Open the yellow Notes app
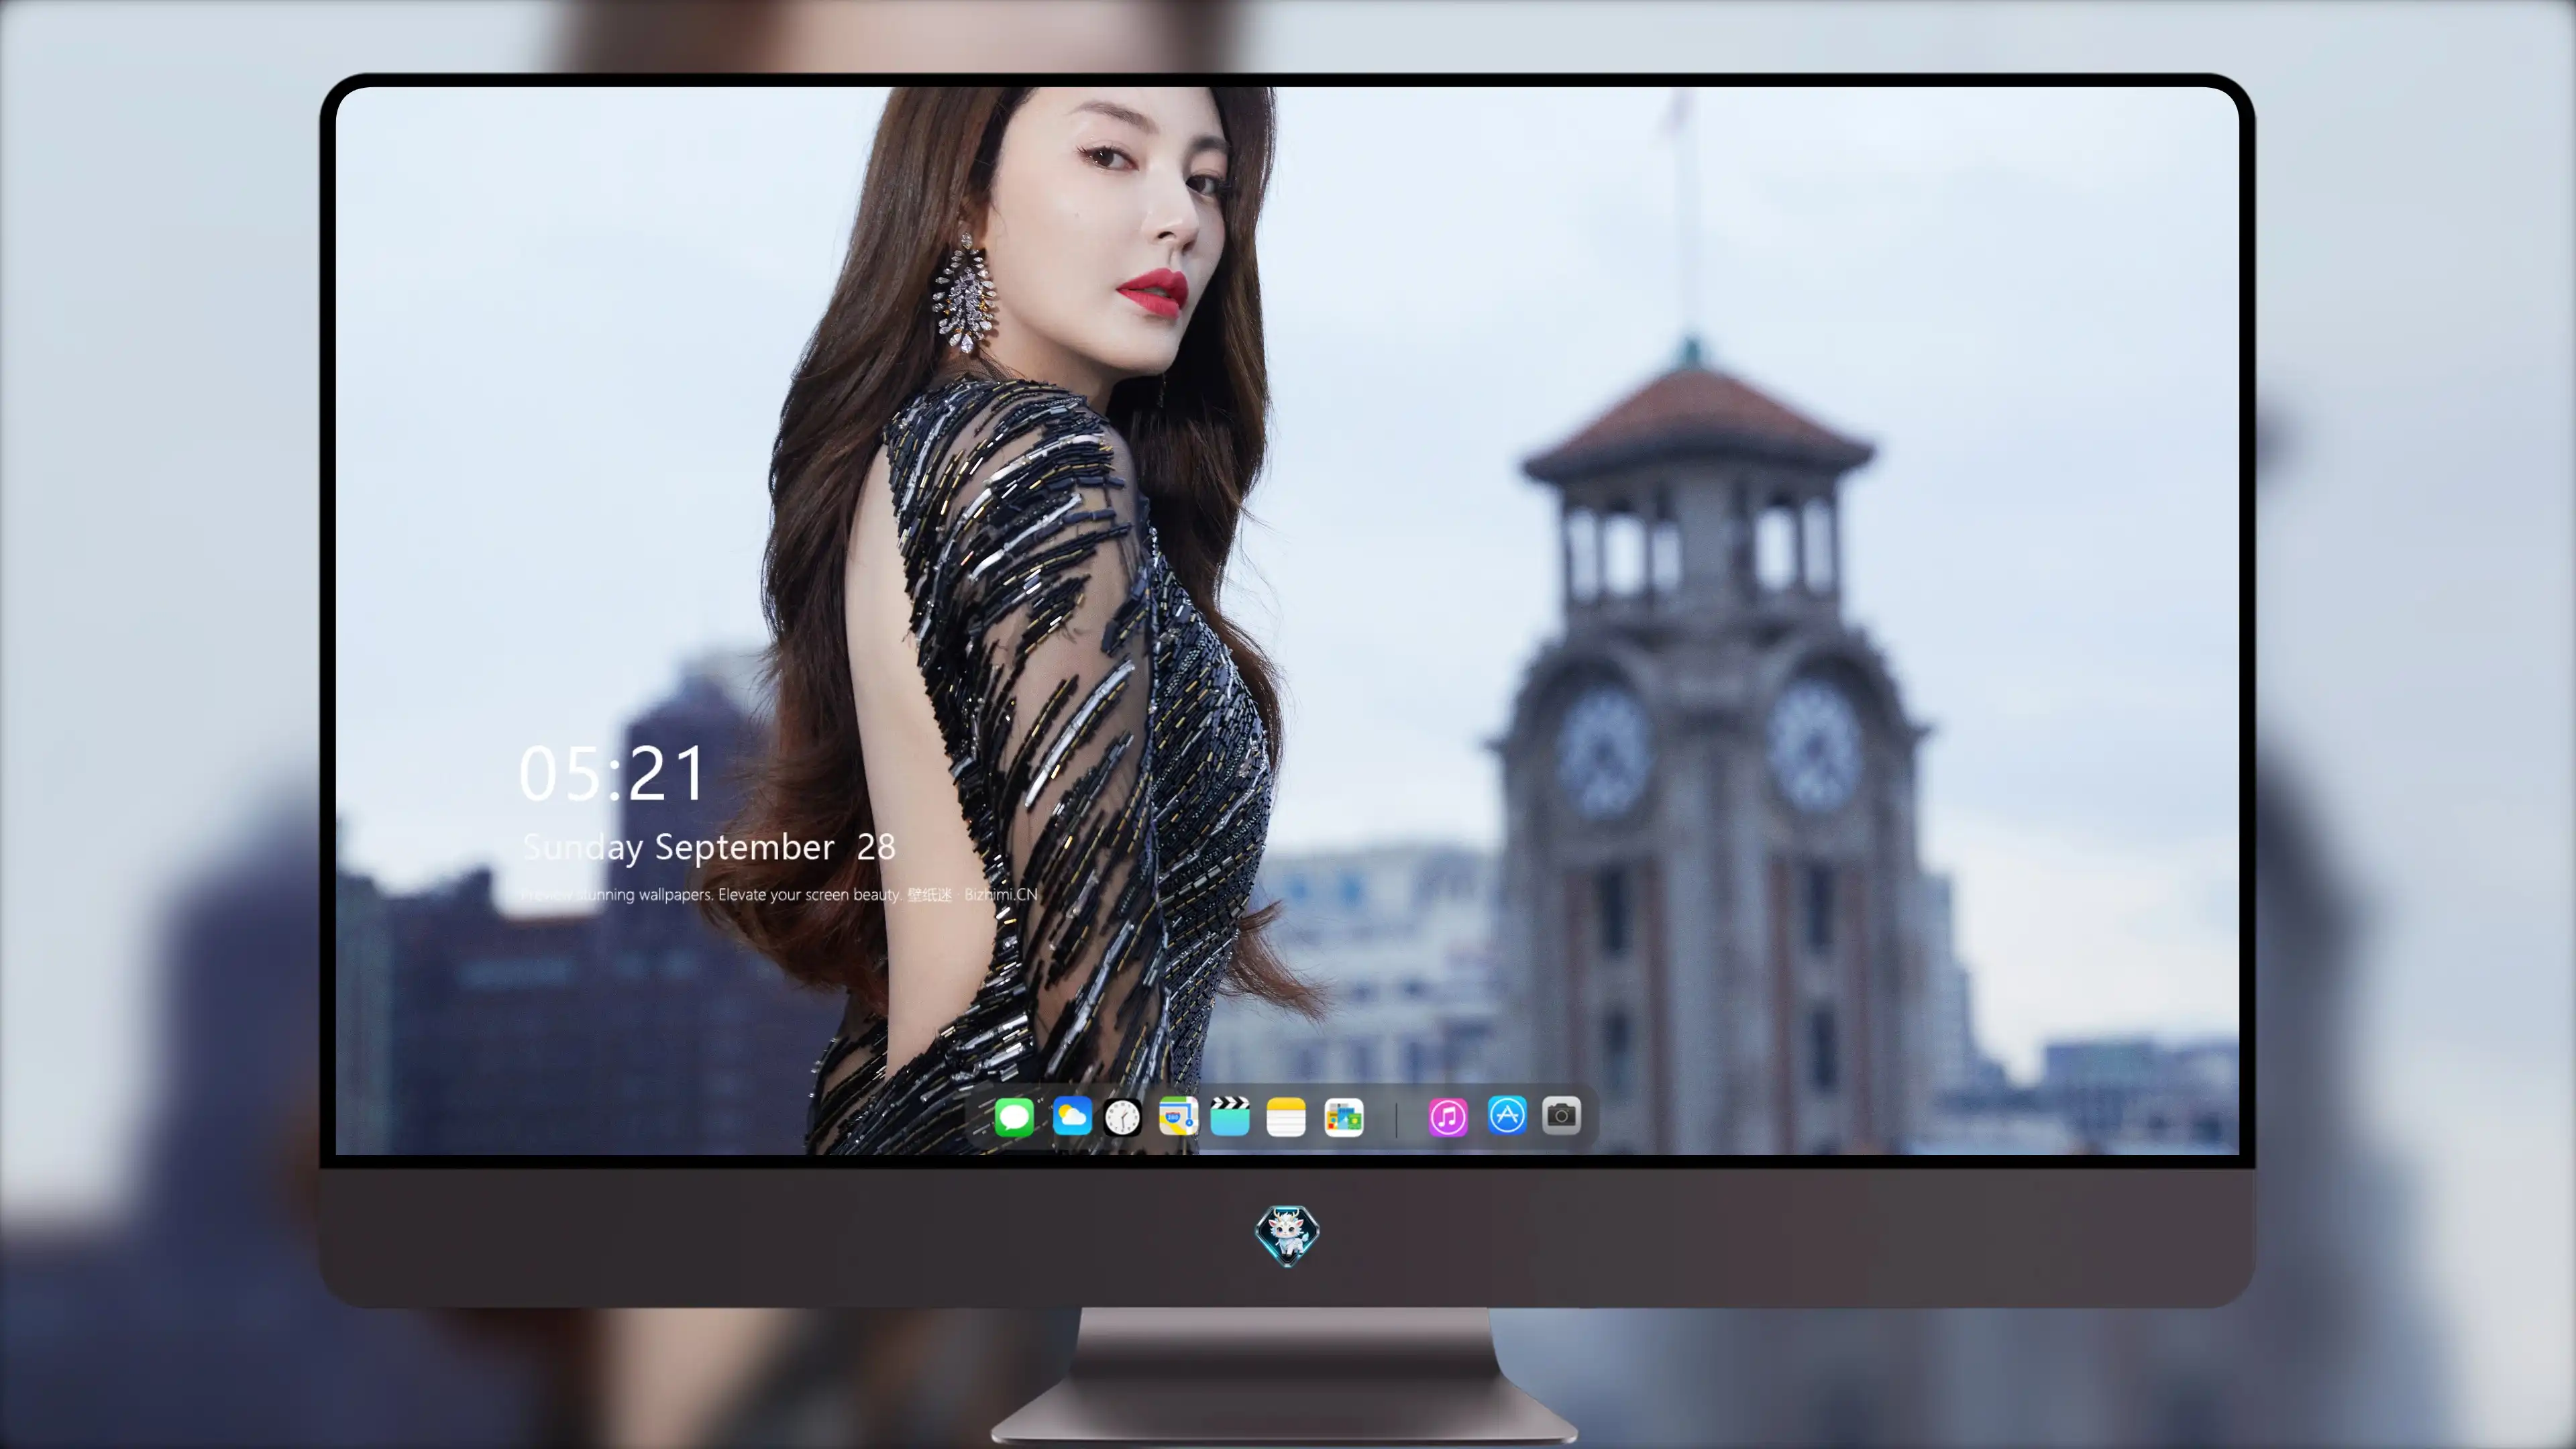This screenshot has width=2576, height=1449. coord(1286,1117)
